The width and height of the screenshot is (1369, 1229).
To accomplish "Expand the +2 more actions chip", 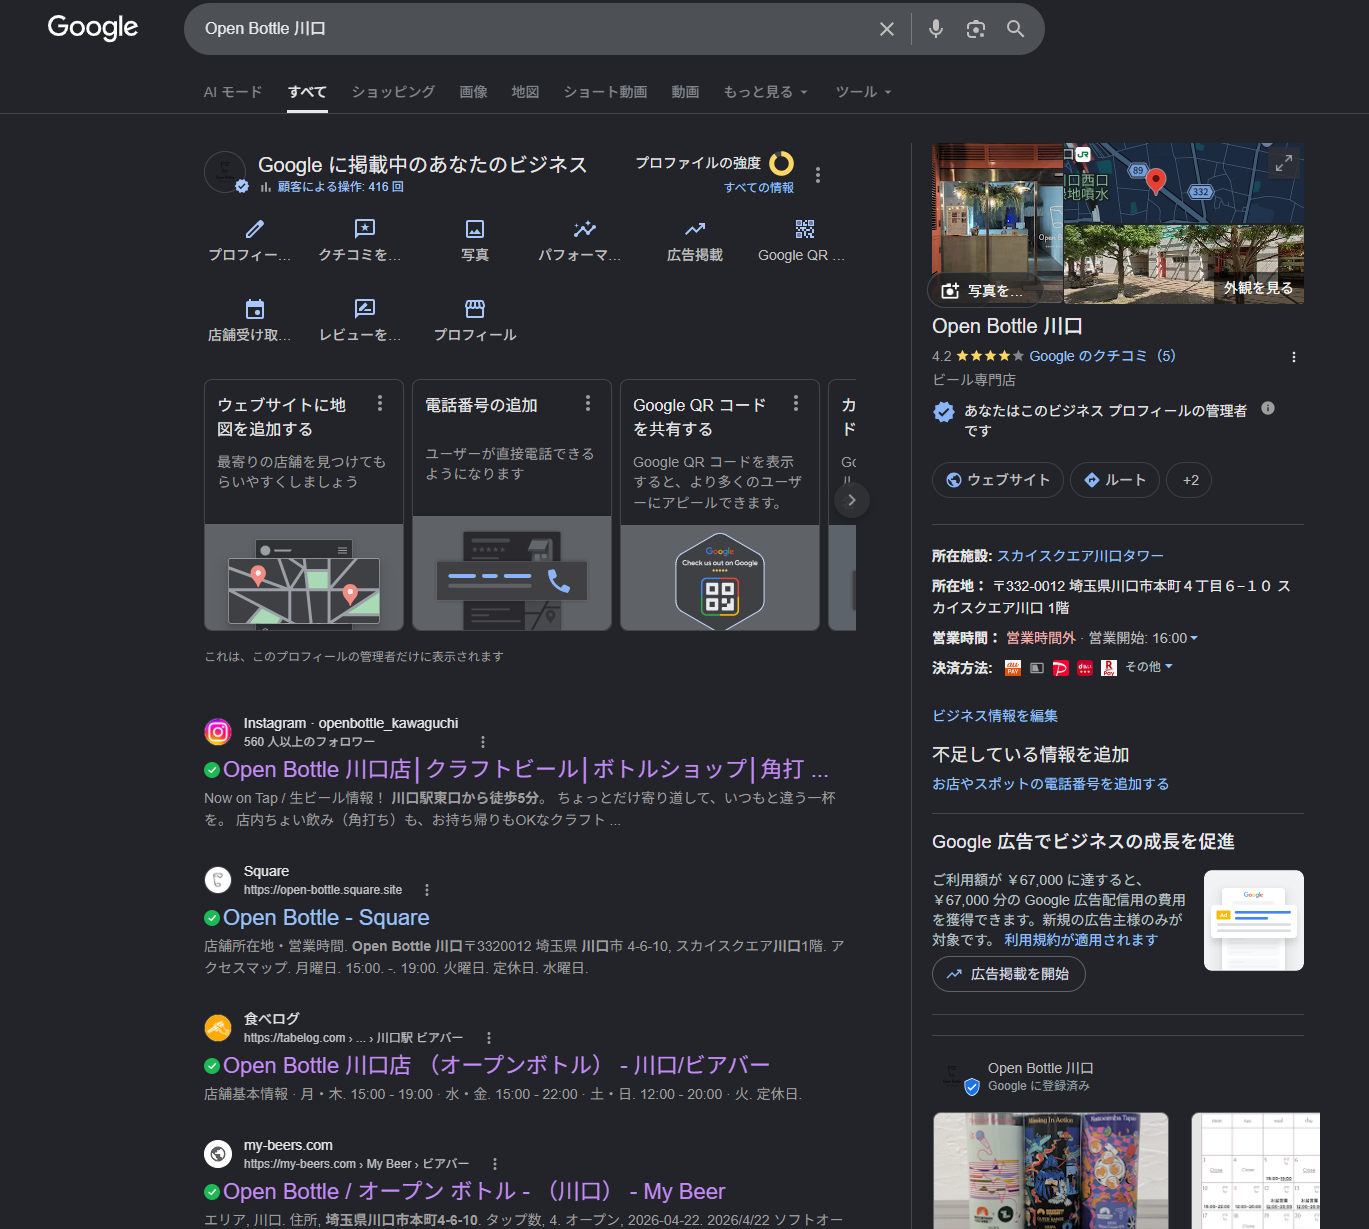I will (x=1190, y=480).
